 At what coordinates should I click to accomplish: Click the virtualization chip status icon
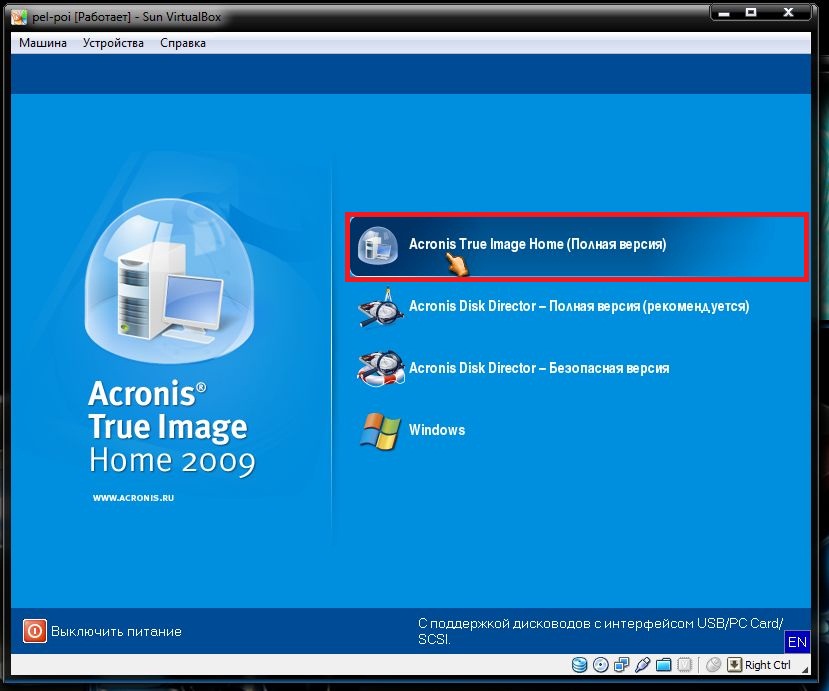pos(685,665)
